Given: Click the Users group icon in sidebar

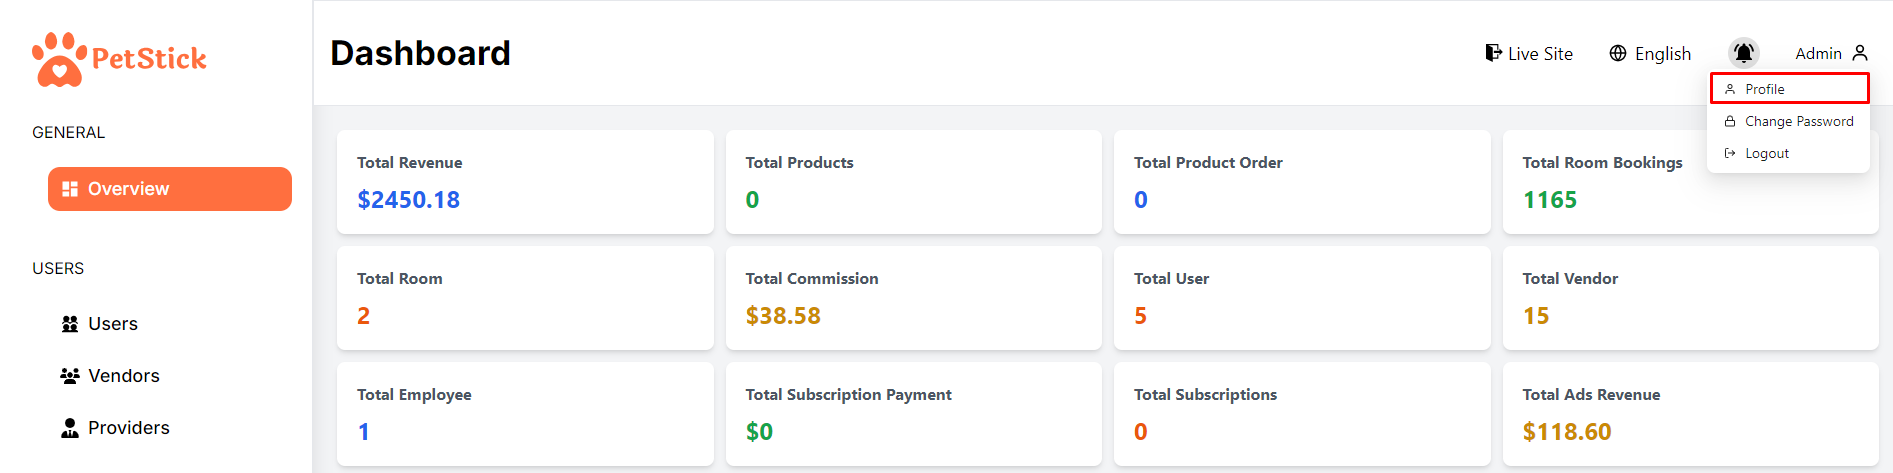Looking at the screenshot, I should tap(70, 324).
